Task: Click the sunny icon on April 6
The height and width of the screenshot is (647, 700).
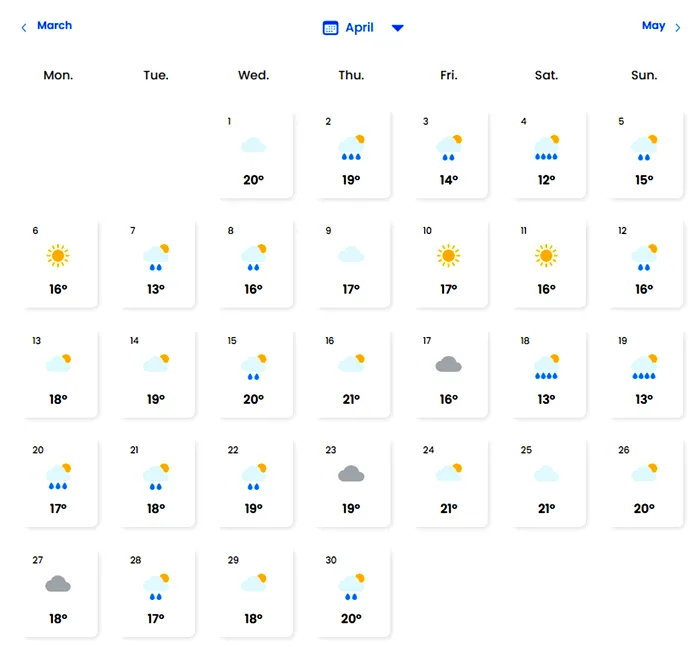Action: pyautogui.click(x=58, y=256)
